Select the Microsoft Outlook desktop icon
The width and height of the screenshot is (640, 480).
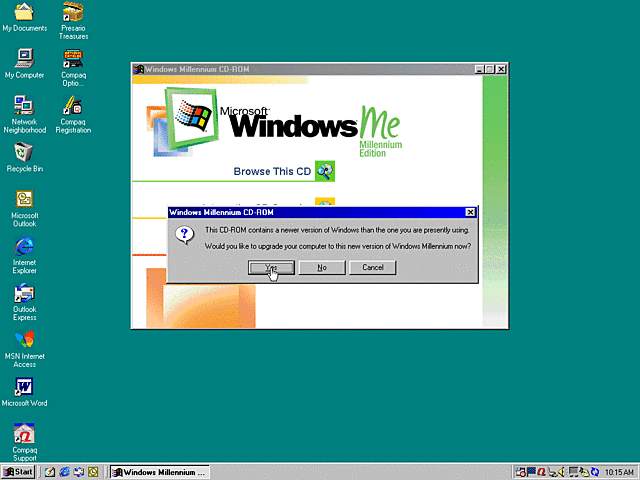(24, 209)
